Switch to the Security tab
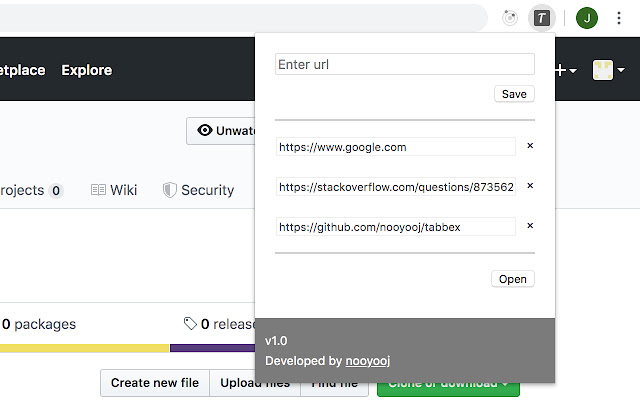The width and height of the screenshot is (640, 400). click(198, 190)
